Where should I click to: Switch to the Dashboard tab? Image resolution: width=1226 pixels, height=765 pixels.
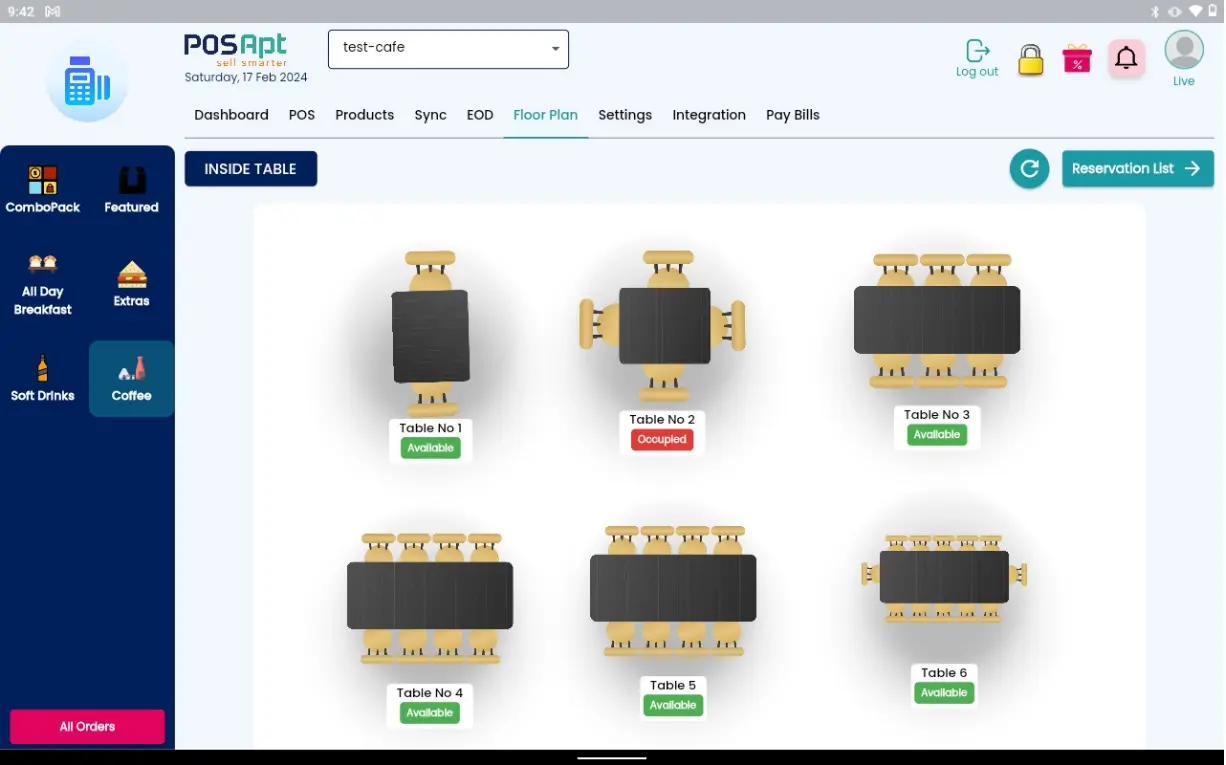click(x=231, y=115)
